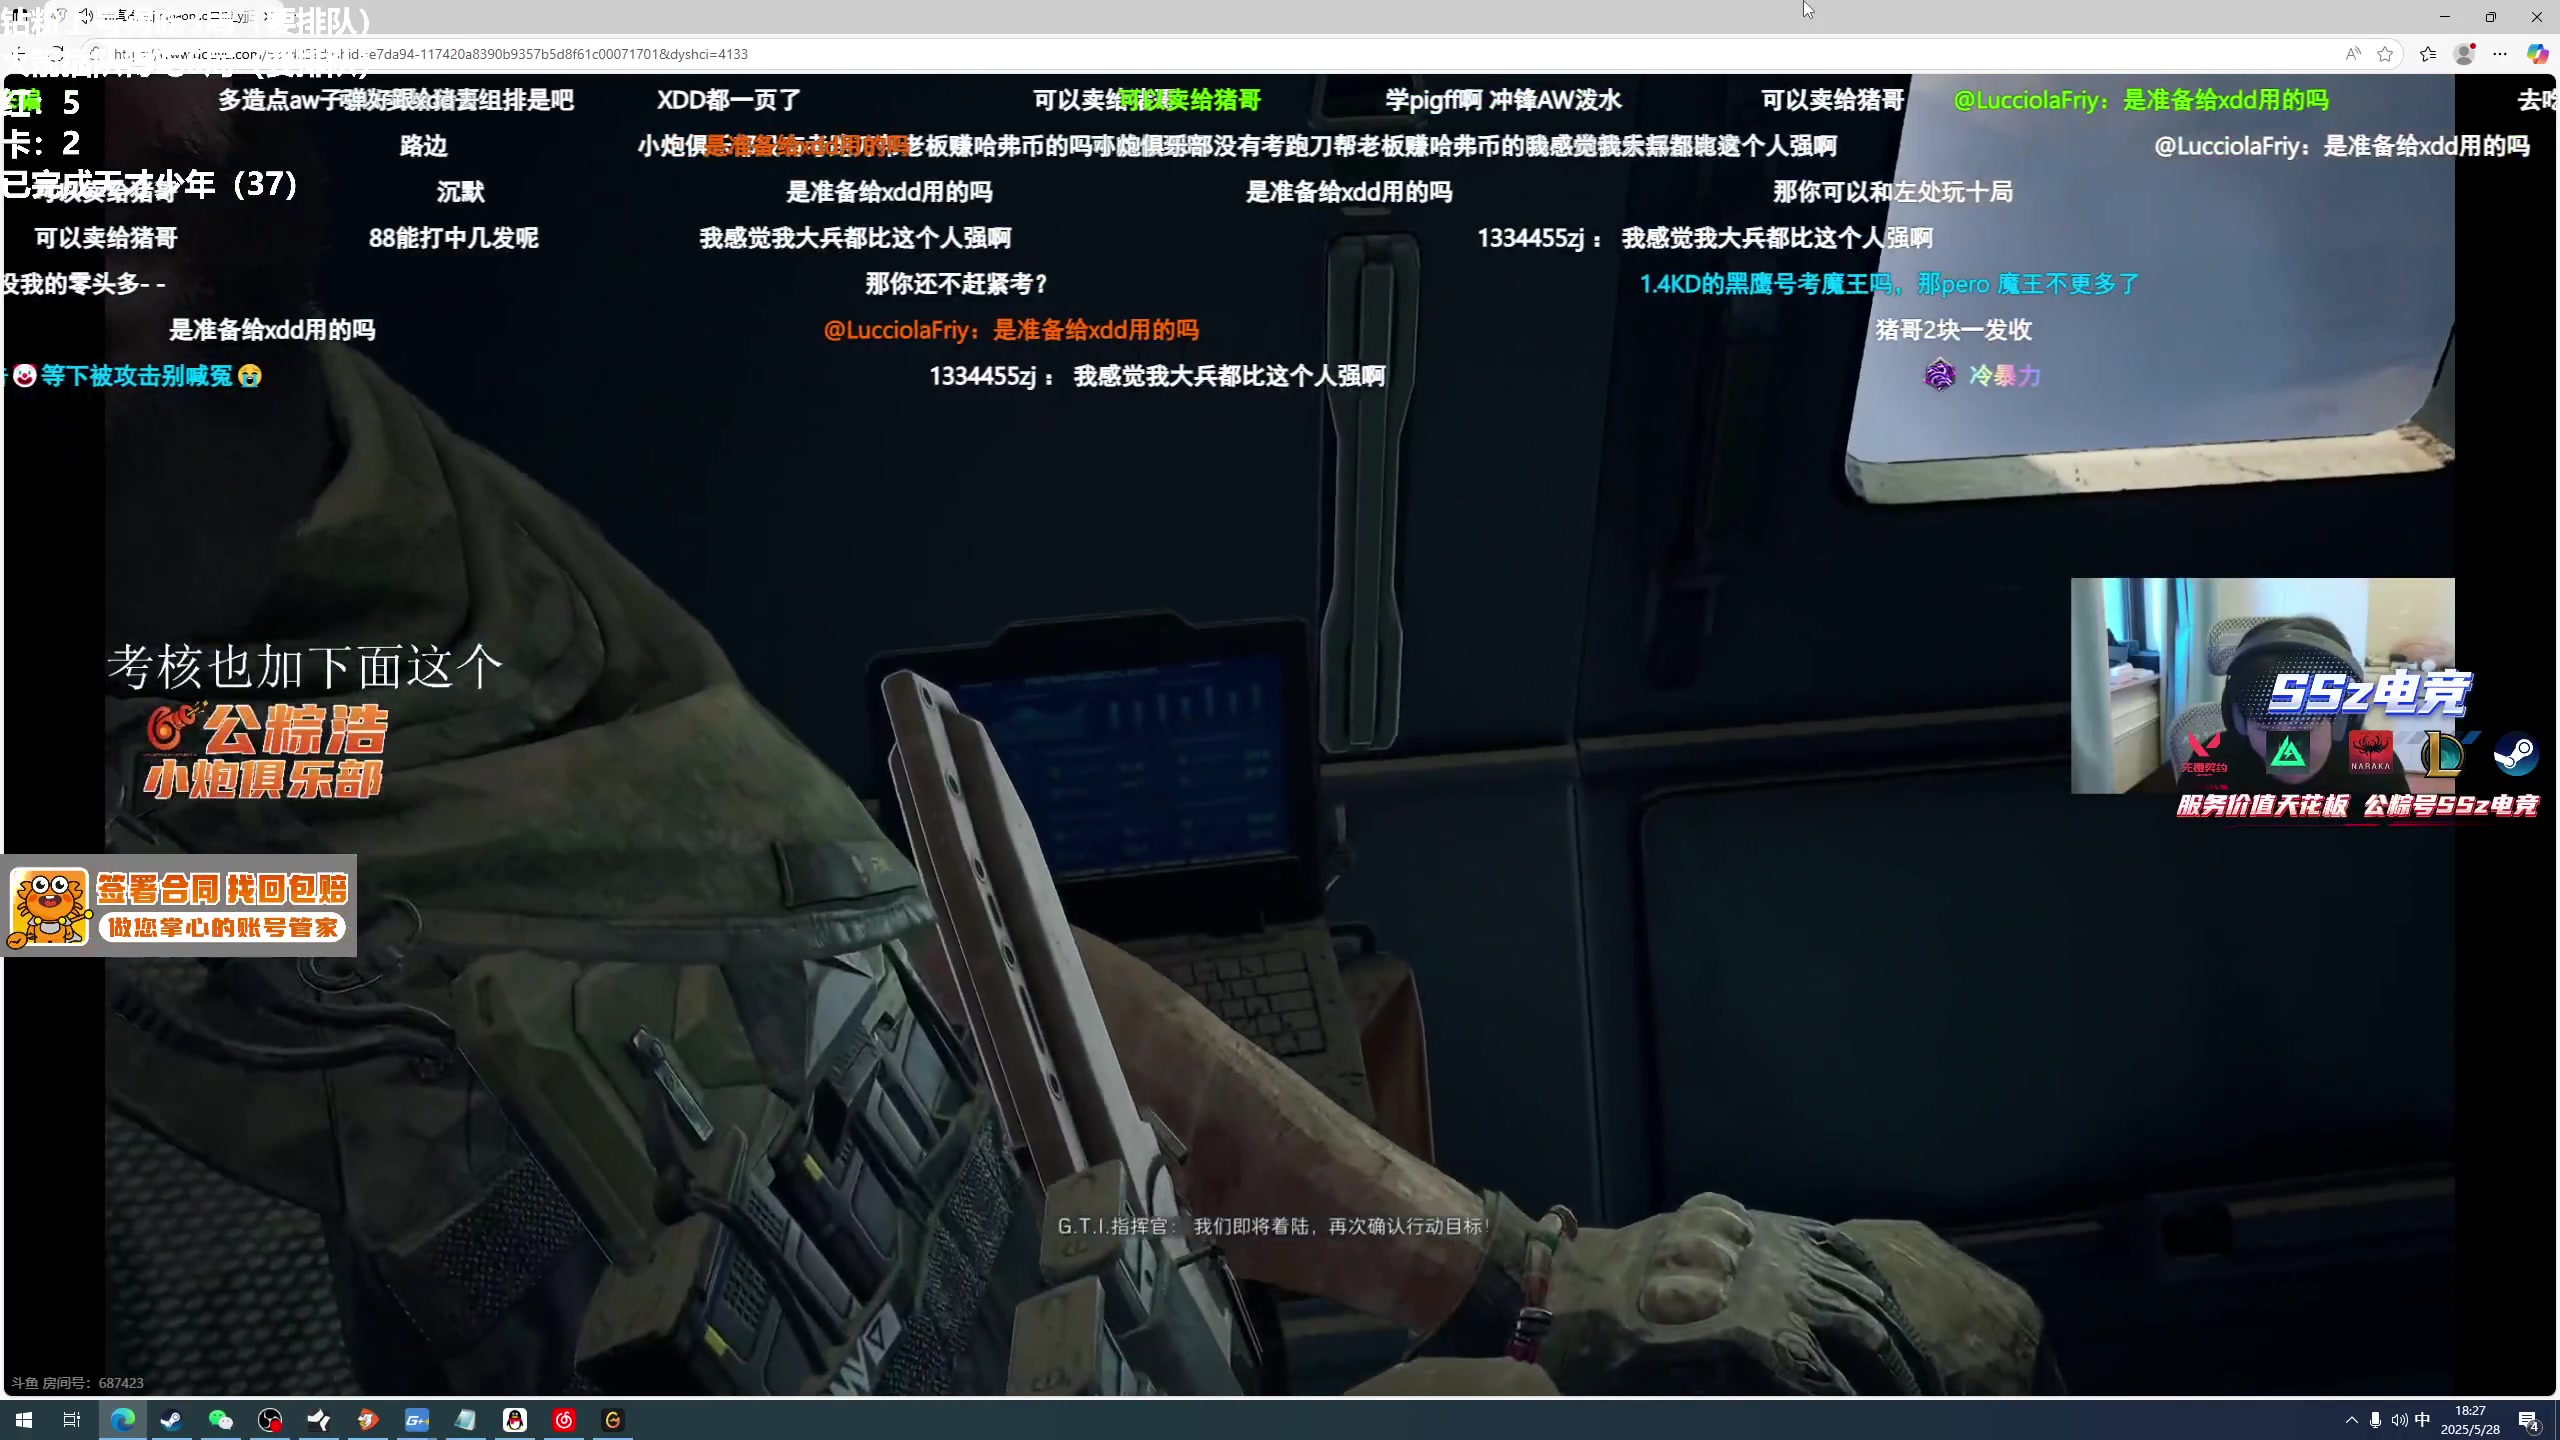Screen dimensions: 2560x1440
Task: Open the notepad taskbar app
Action: pos(466,1420)
